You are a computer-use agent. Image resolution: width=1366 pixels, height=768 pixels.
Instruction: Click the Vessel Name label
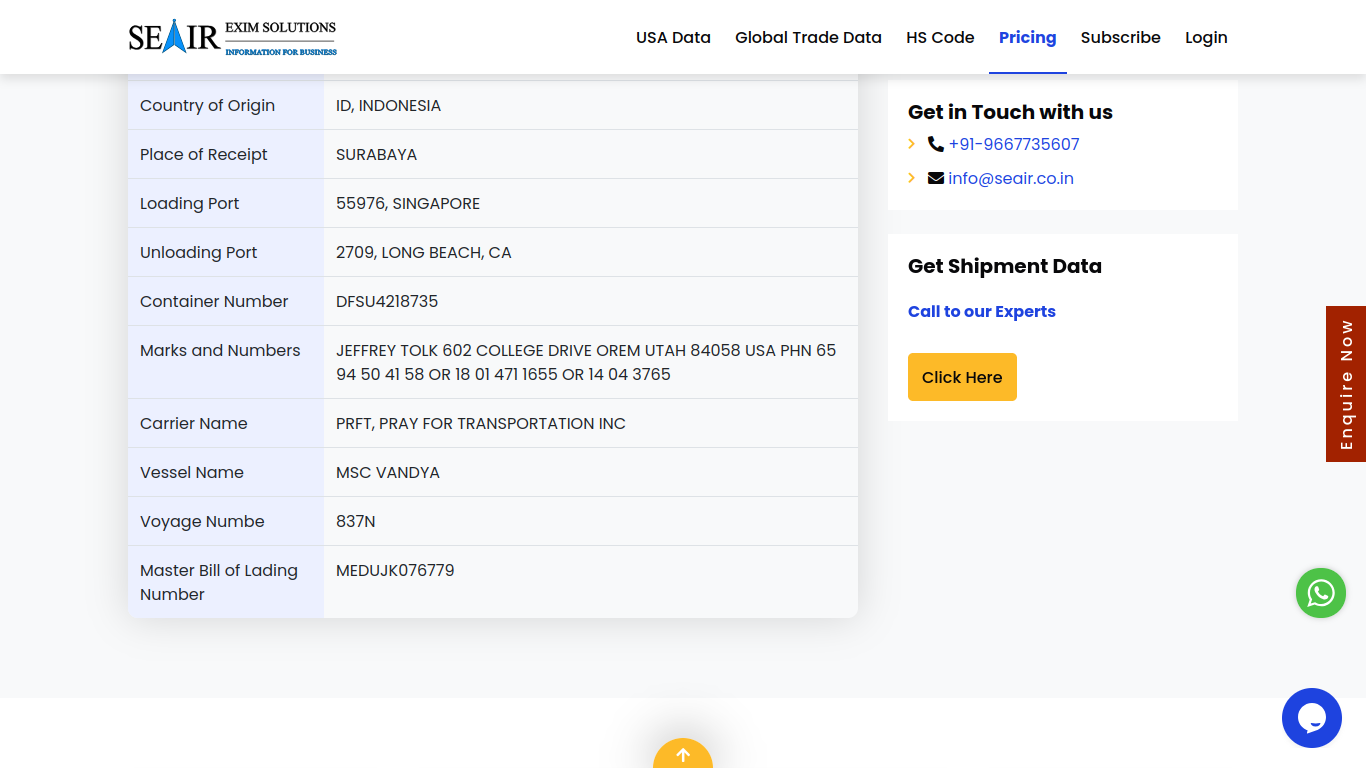click(192, 472)
